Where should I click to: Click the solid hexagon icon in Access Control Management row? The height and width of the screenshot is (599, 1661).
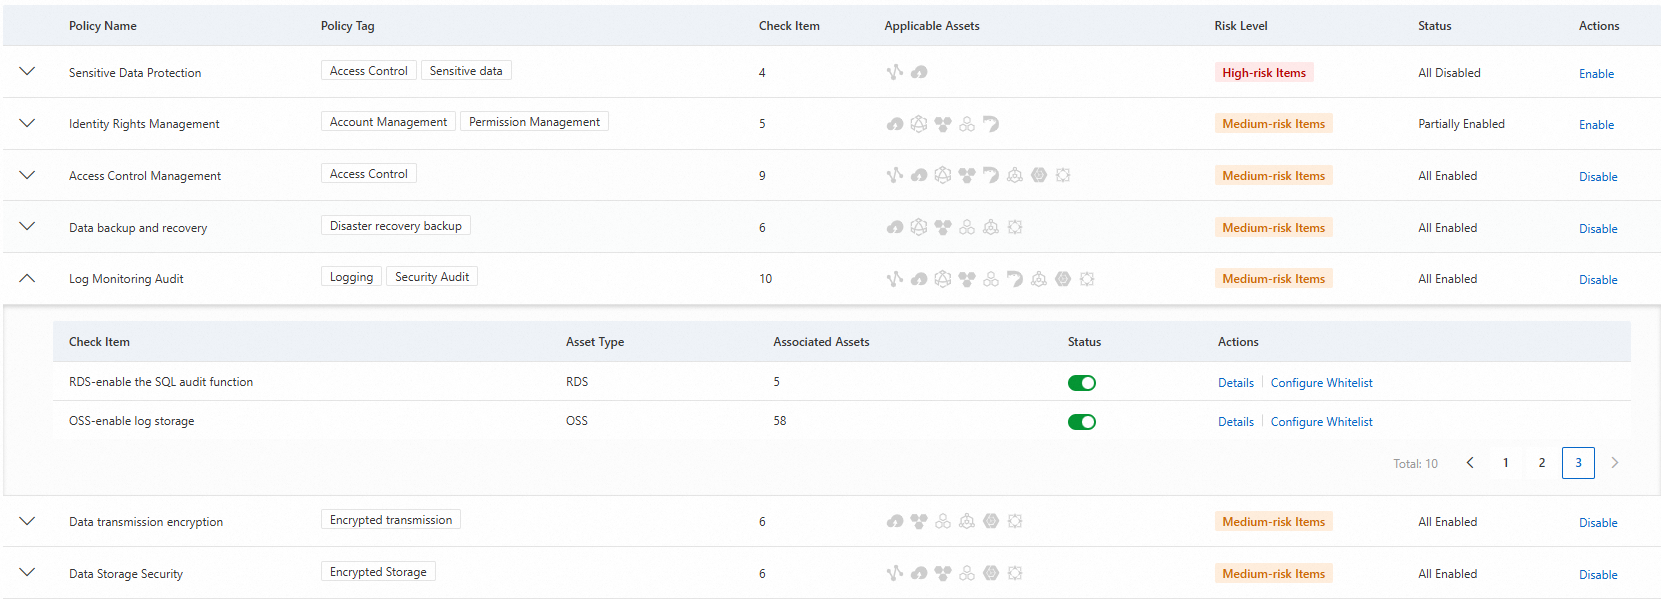1039,175
